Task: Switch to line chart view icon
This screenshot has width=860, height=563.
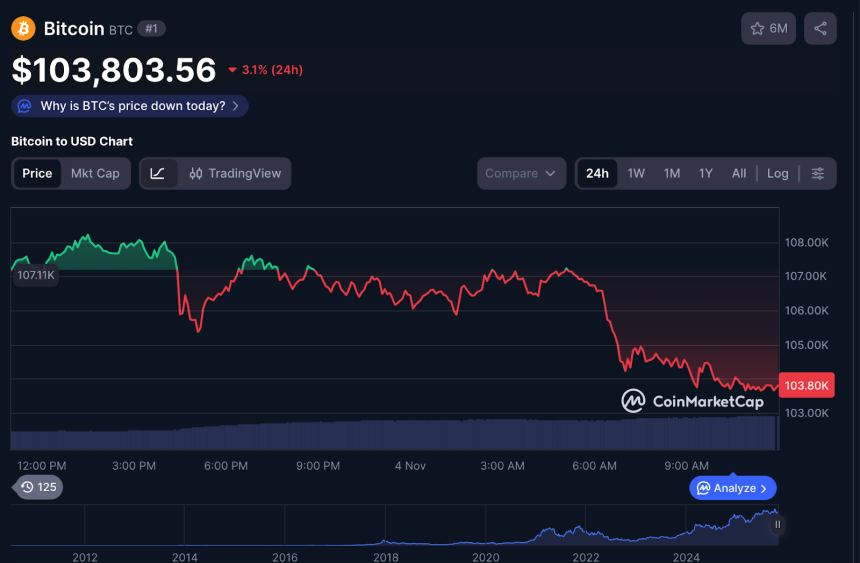Action: (x=158, y=173)
